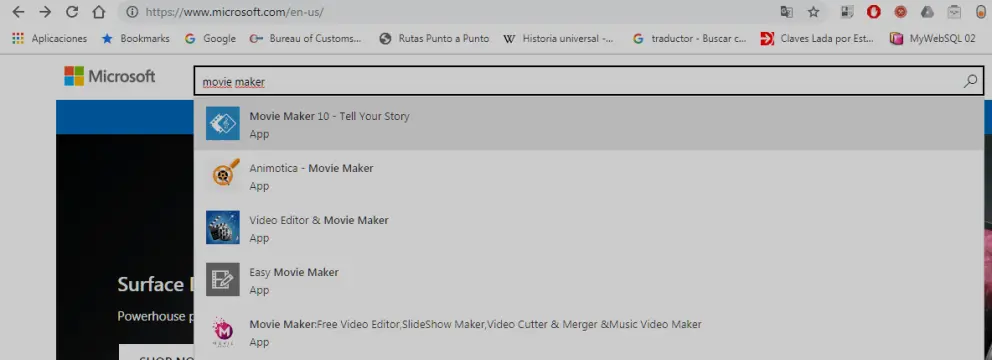Reload the current page

click(72, 11)
